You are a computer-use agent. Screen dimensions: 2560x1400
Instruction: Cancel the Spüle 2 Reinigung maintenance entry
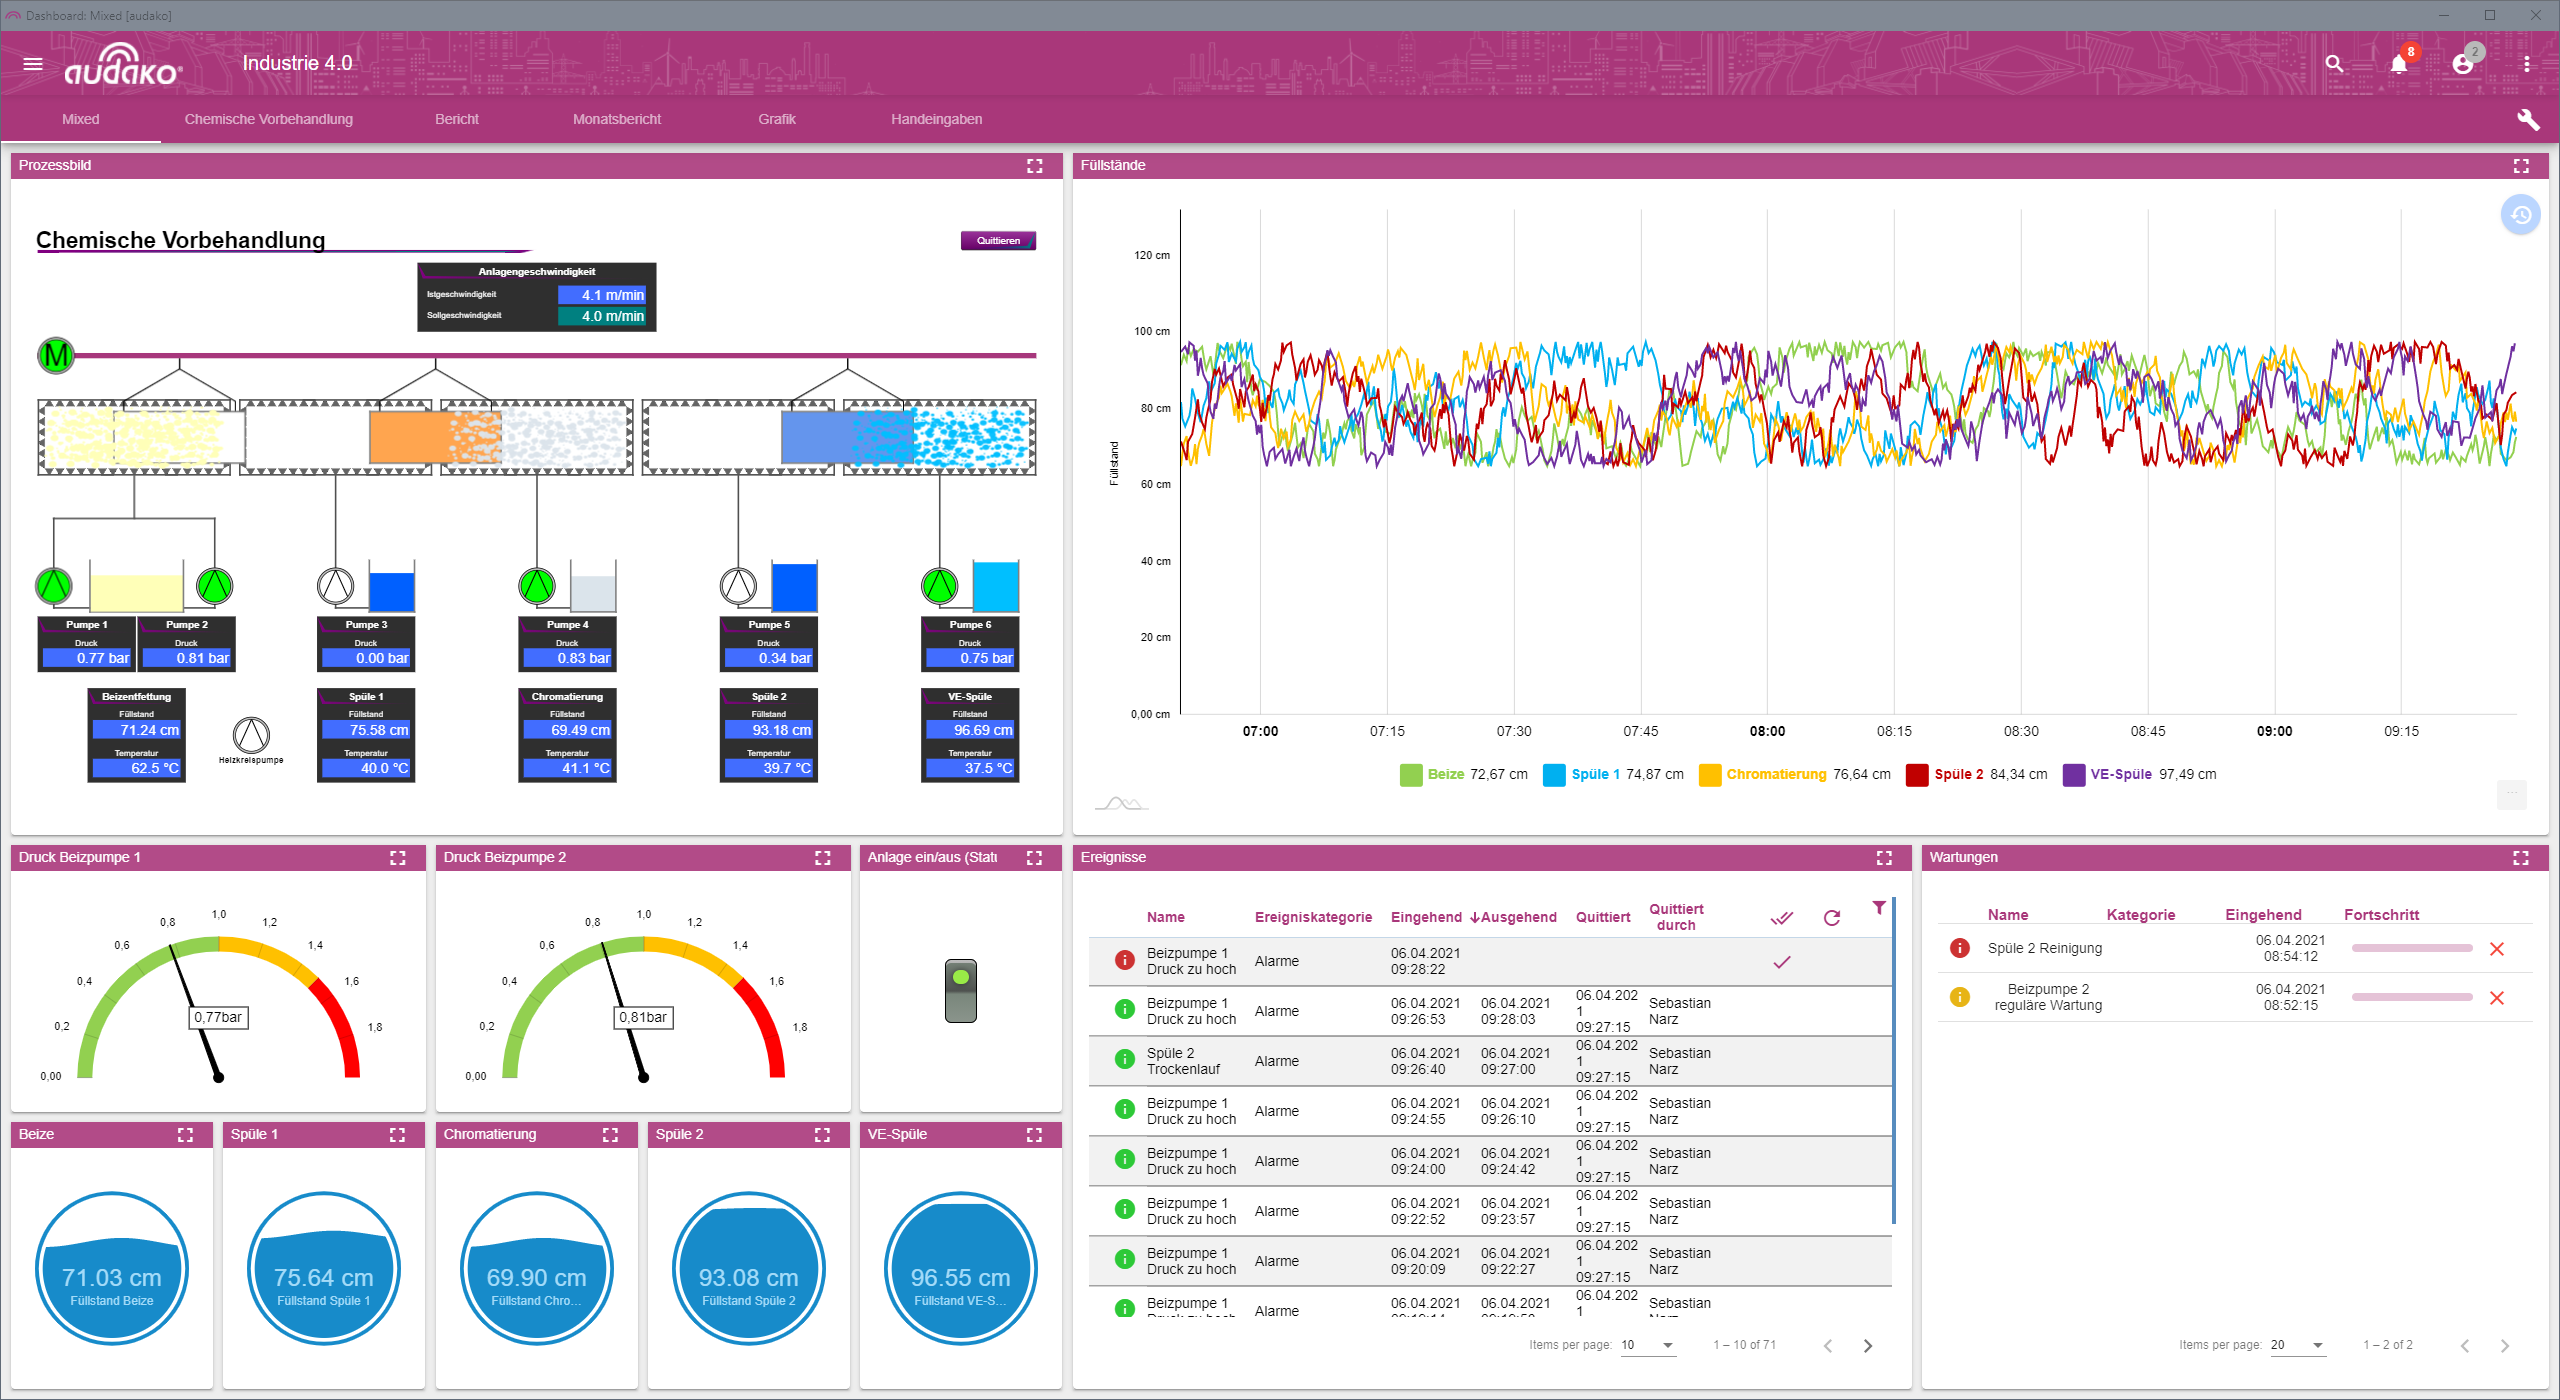pos(2497,948)
